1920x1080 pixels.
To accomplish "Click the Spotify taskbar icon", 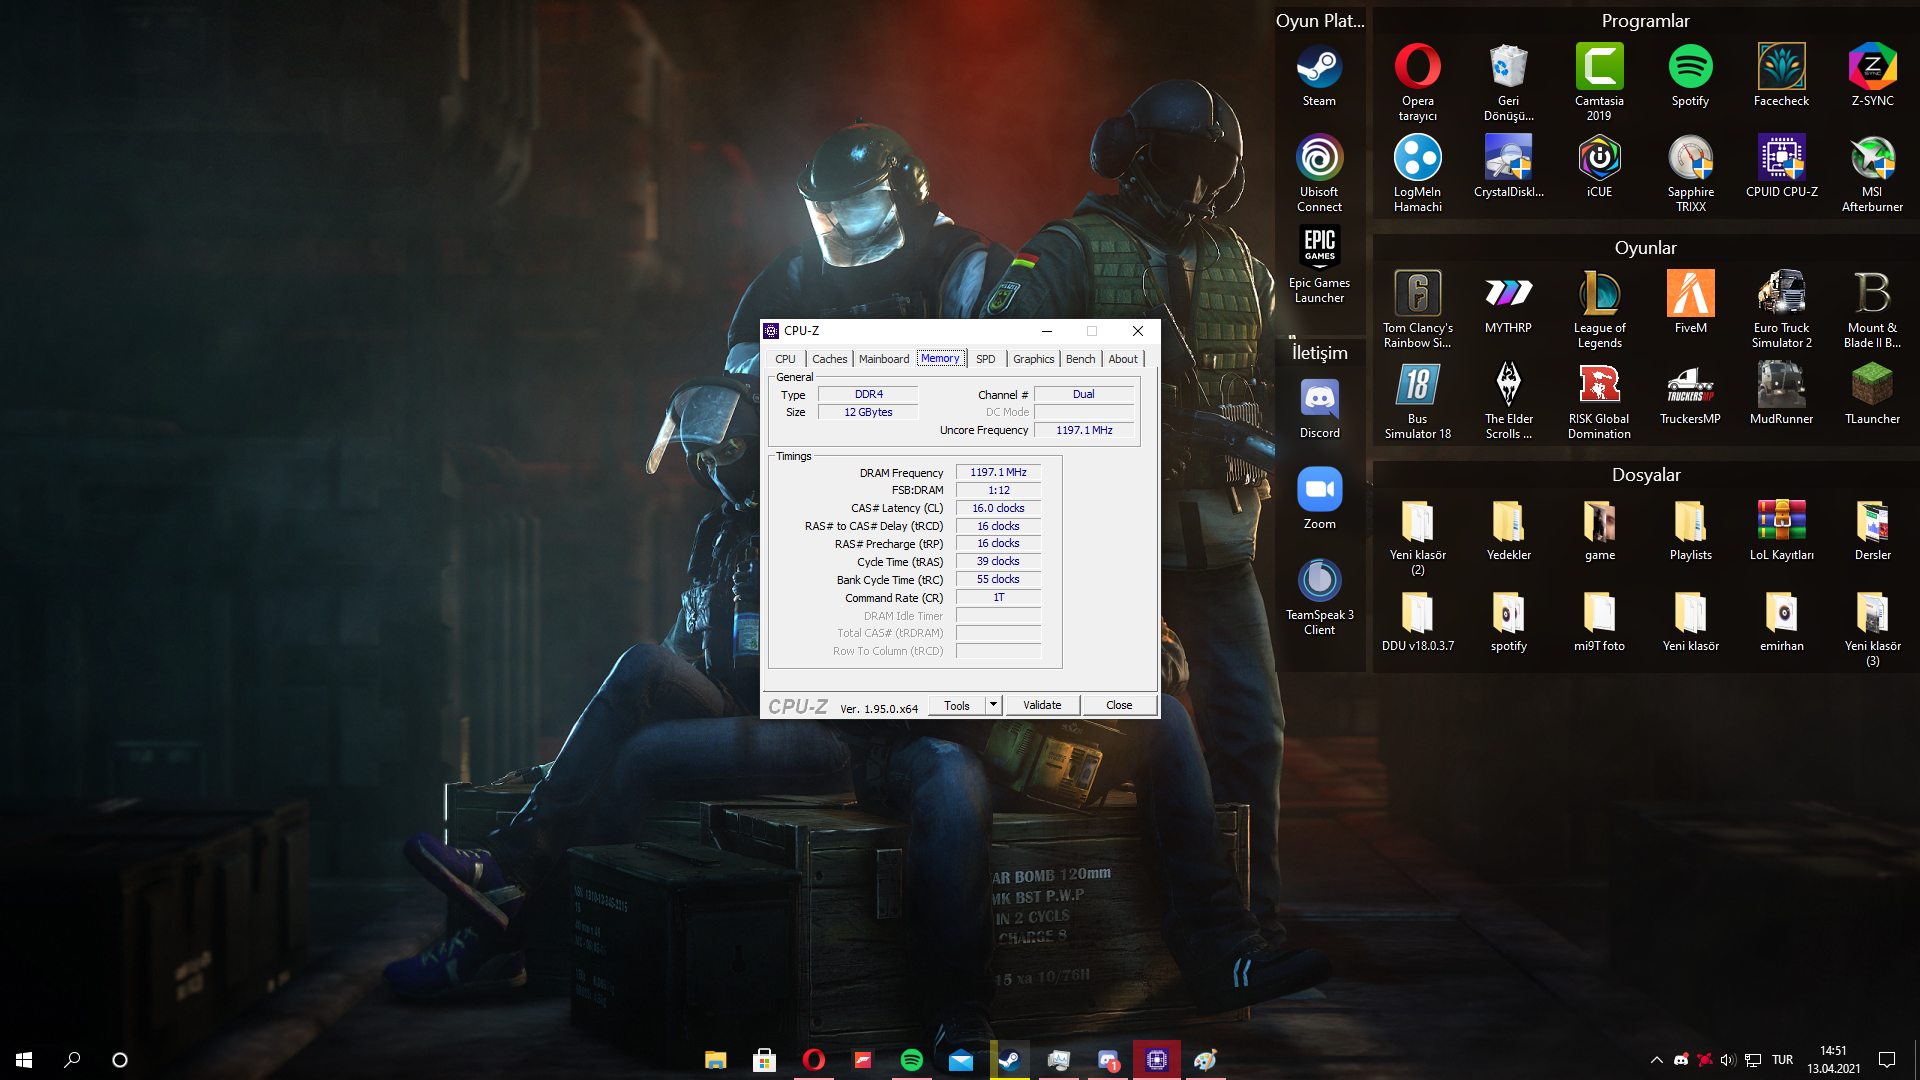I will click(x=911, y=1060).
